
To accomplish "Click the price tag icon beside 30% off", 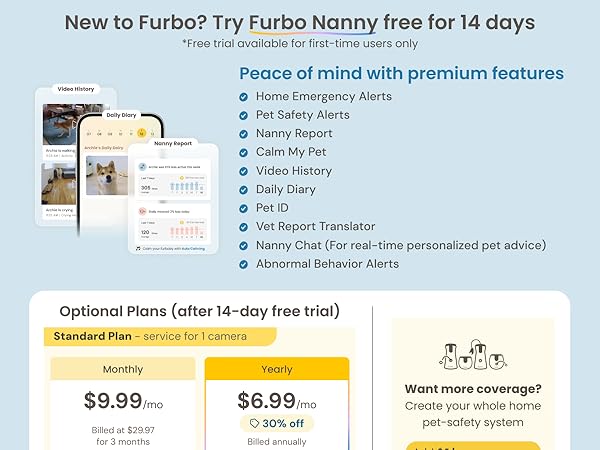I will pos(254,424).
